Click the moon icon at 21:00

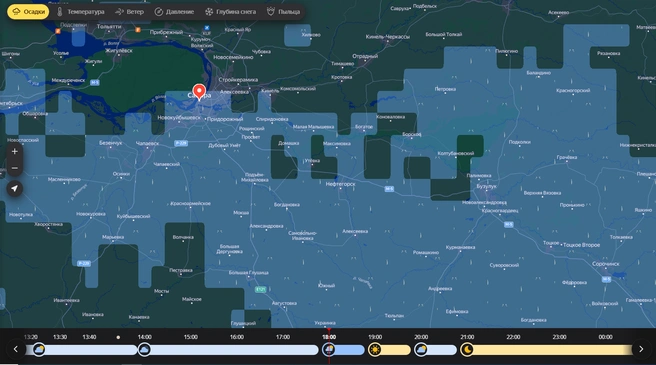pyautogui.click(x=467, y=349)
